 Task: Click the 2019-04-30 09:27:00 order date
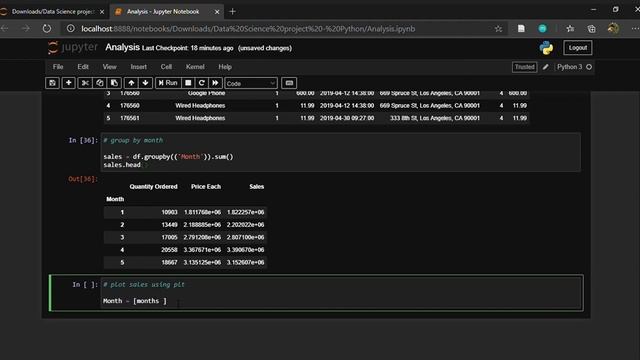pyautogui.click(x=347, y=118)
